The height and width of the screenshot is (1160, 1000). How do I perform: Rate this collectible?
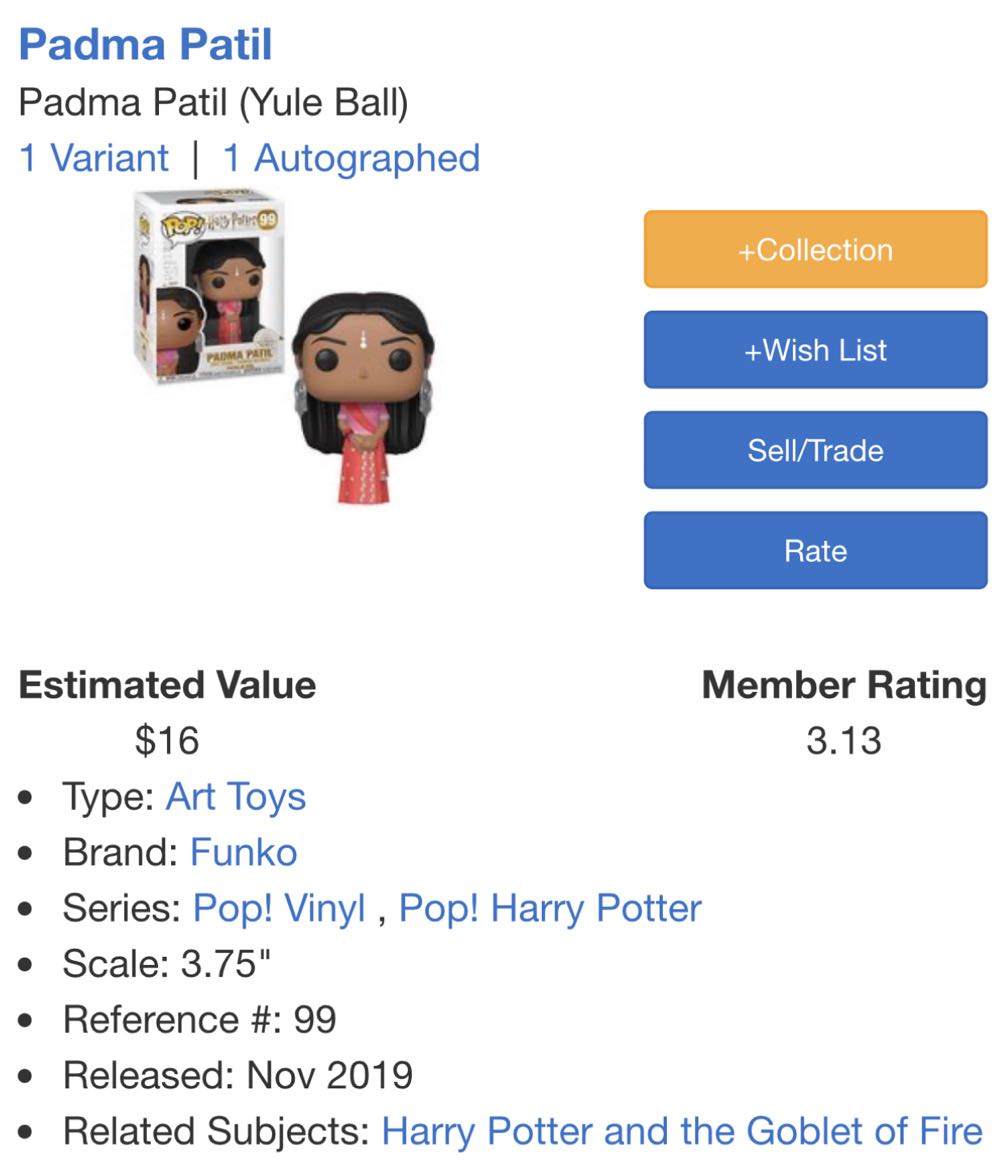pyautogui.click(x=814, y=549)
